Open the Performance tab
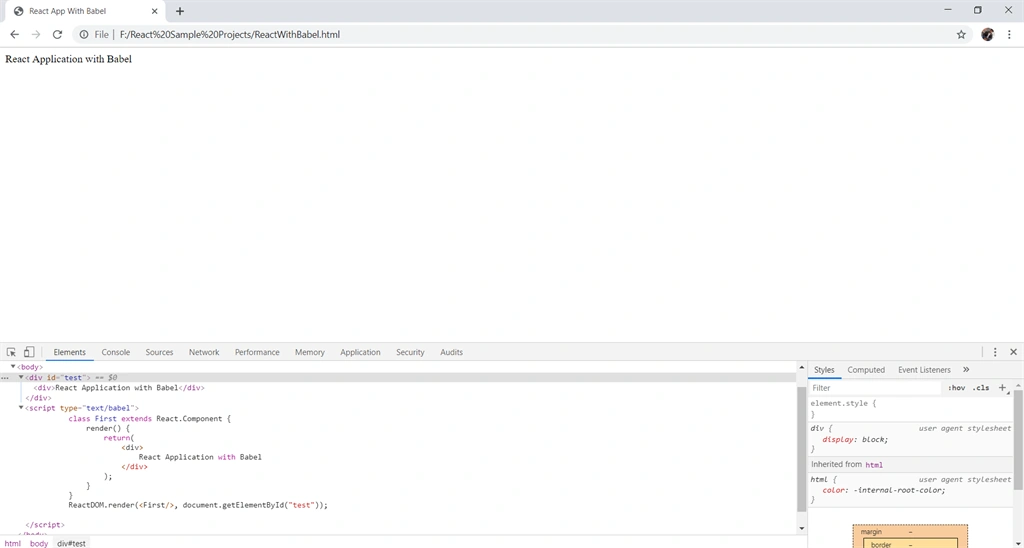The height and width of the screenshot is (548, 1024). coord(257,352)
